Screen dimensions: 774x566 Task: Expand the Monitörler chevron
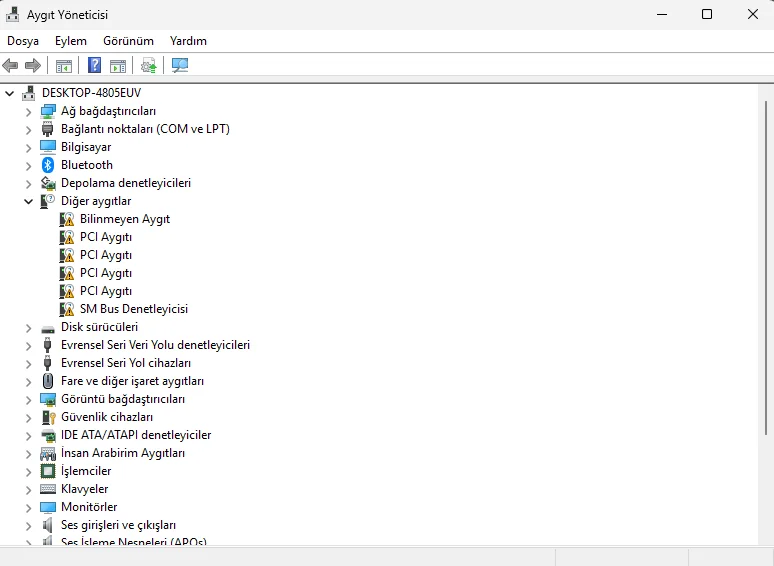click(x=29, y=508)
